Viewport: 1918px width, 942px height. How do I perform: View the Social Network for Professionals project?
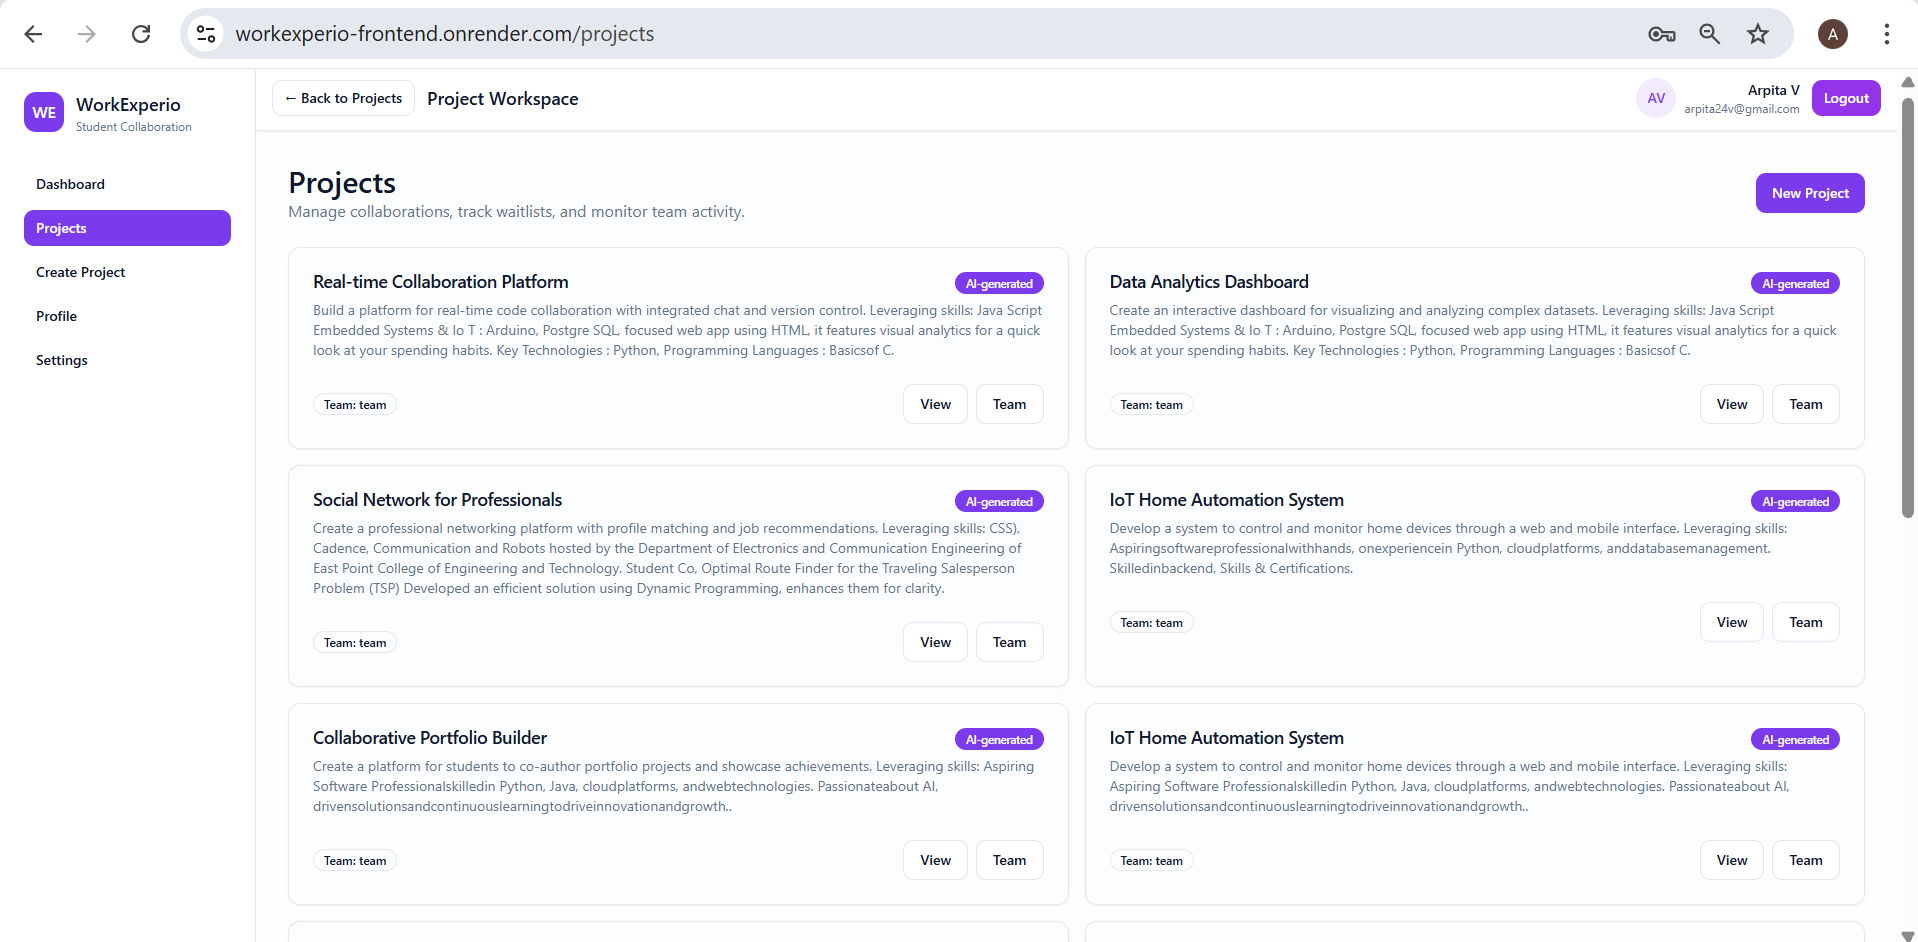pos(935,642)
